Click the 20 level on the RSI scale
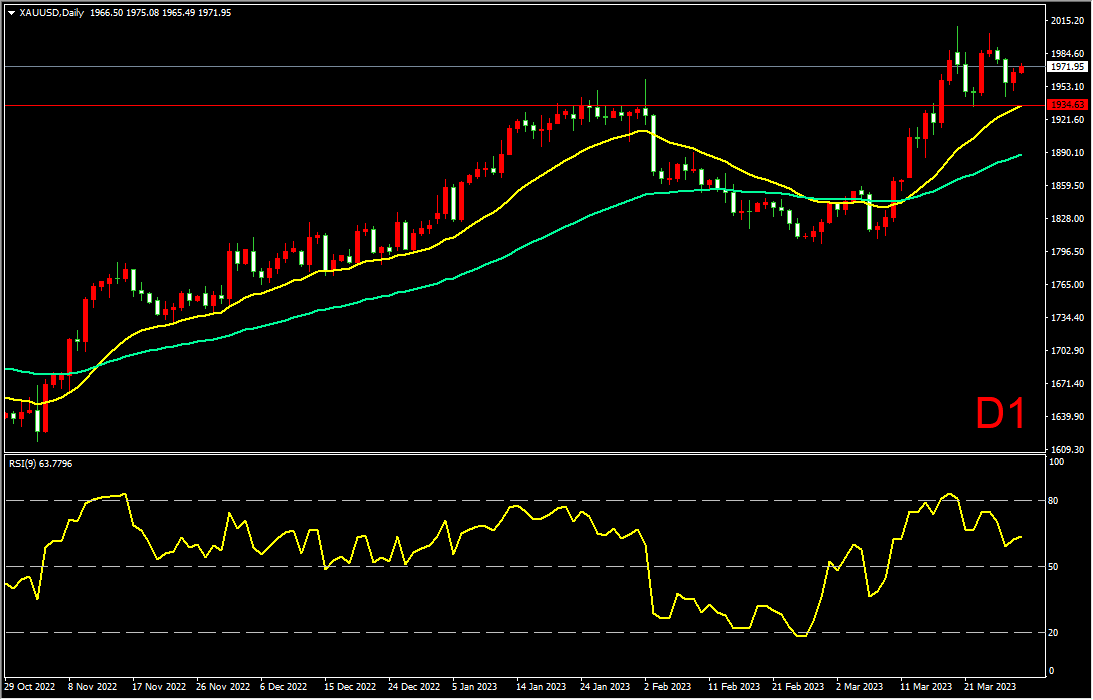The height and width of the screenshot is (700, 1093). coord(1053,633)
